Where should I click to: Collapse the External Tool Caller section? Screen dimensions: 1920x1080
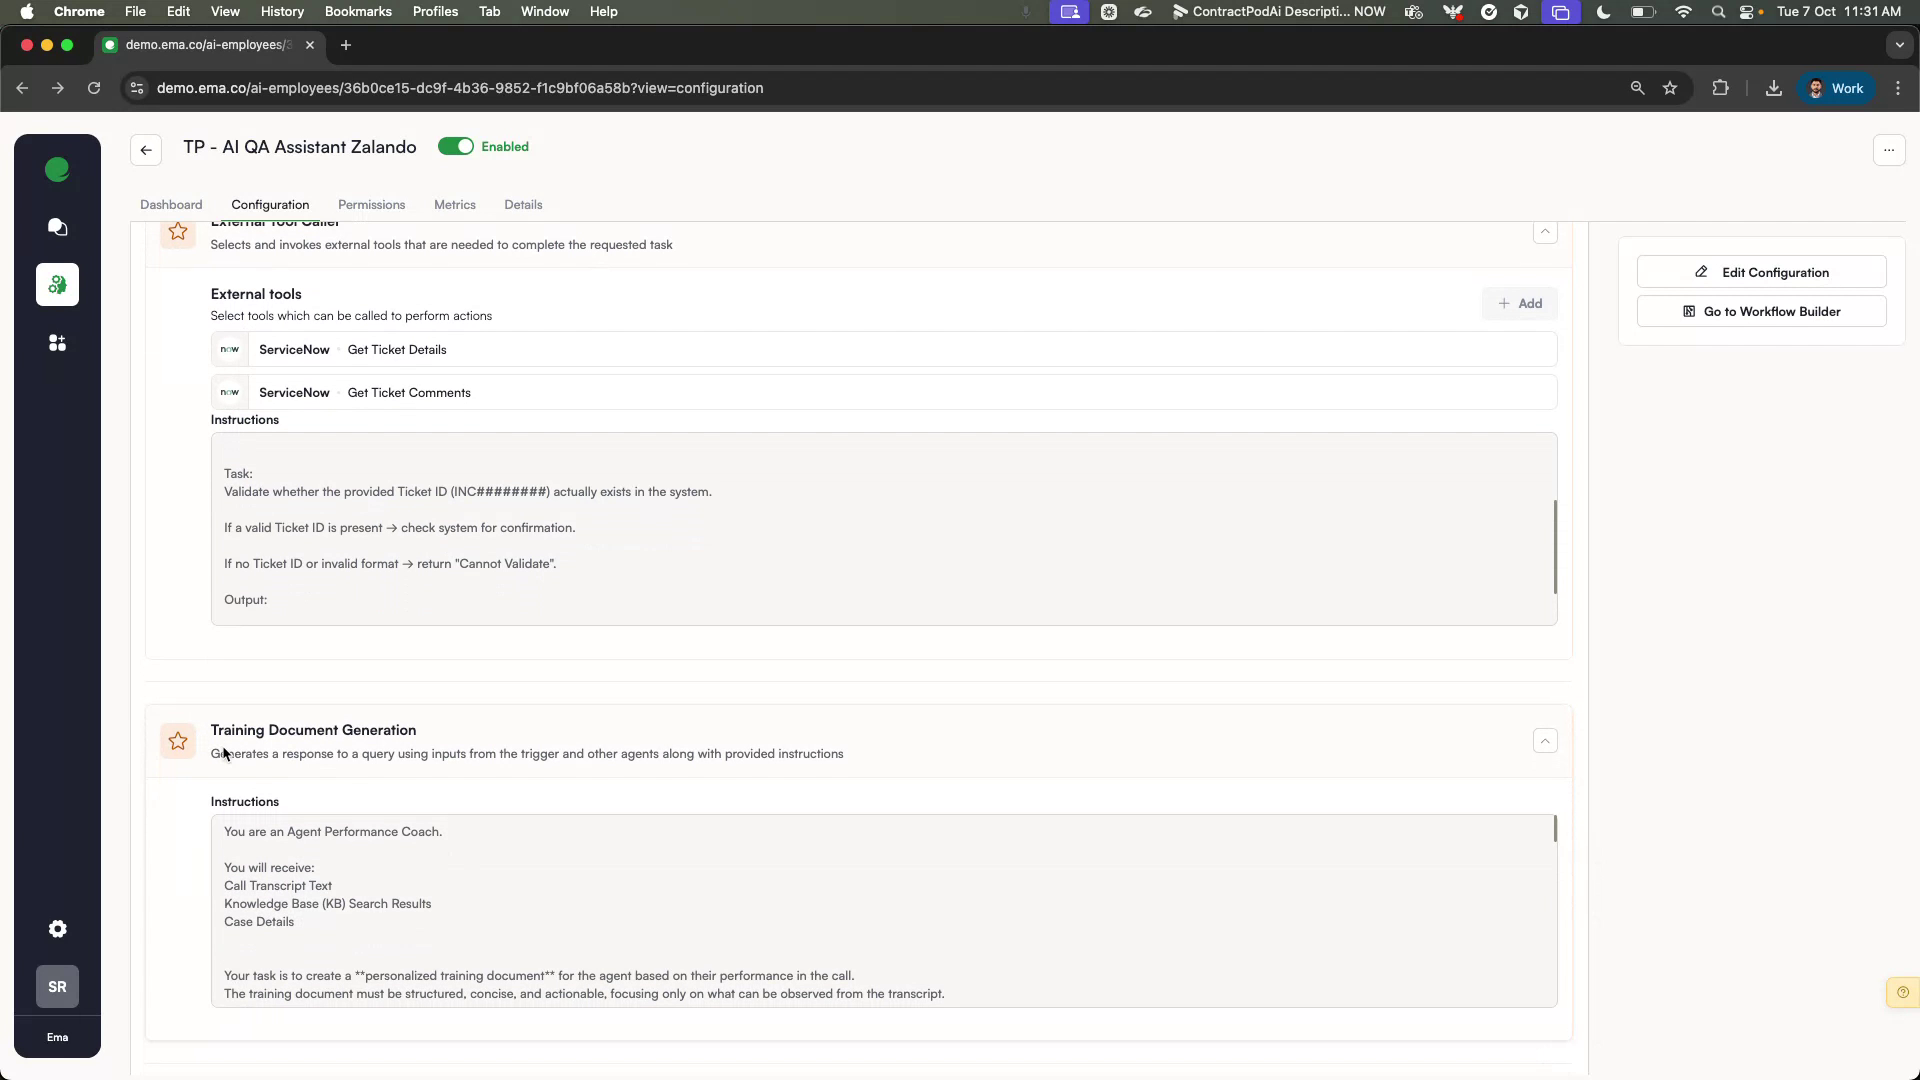point(1545,232)
